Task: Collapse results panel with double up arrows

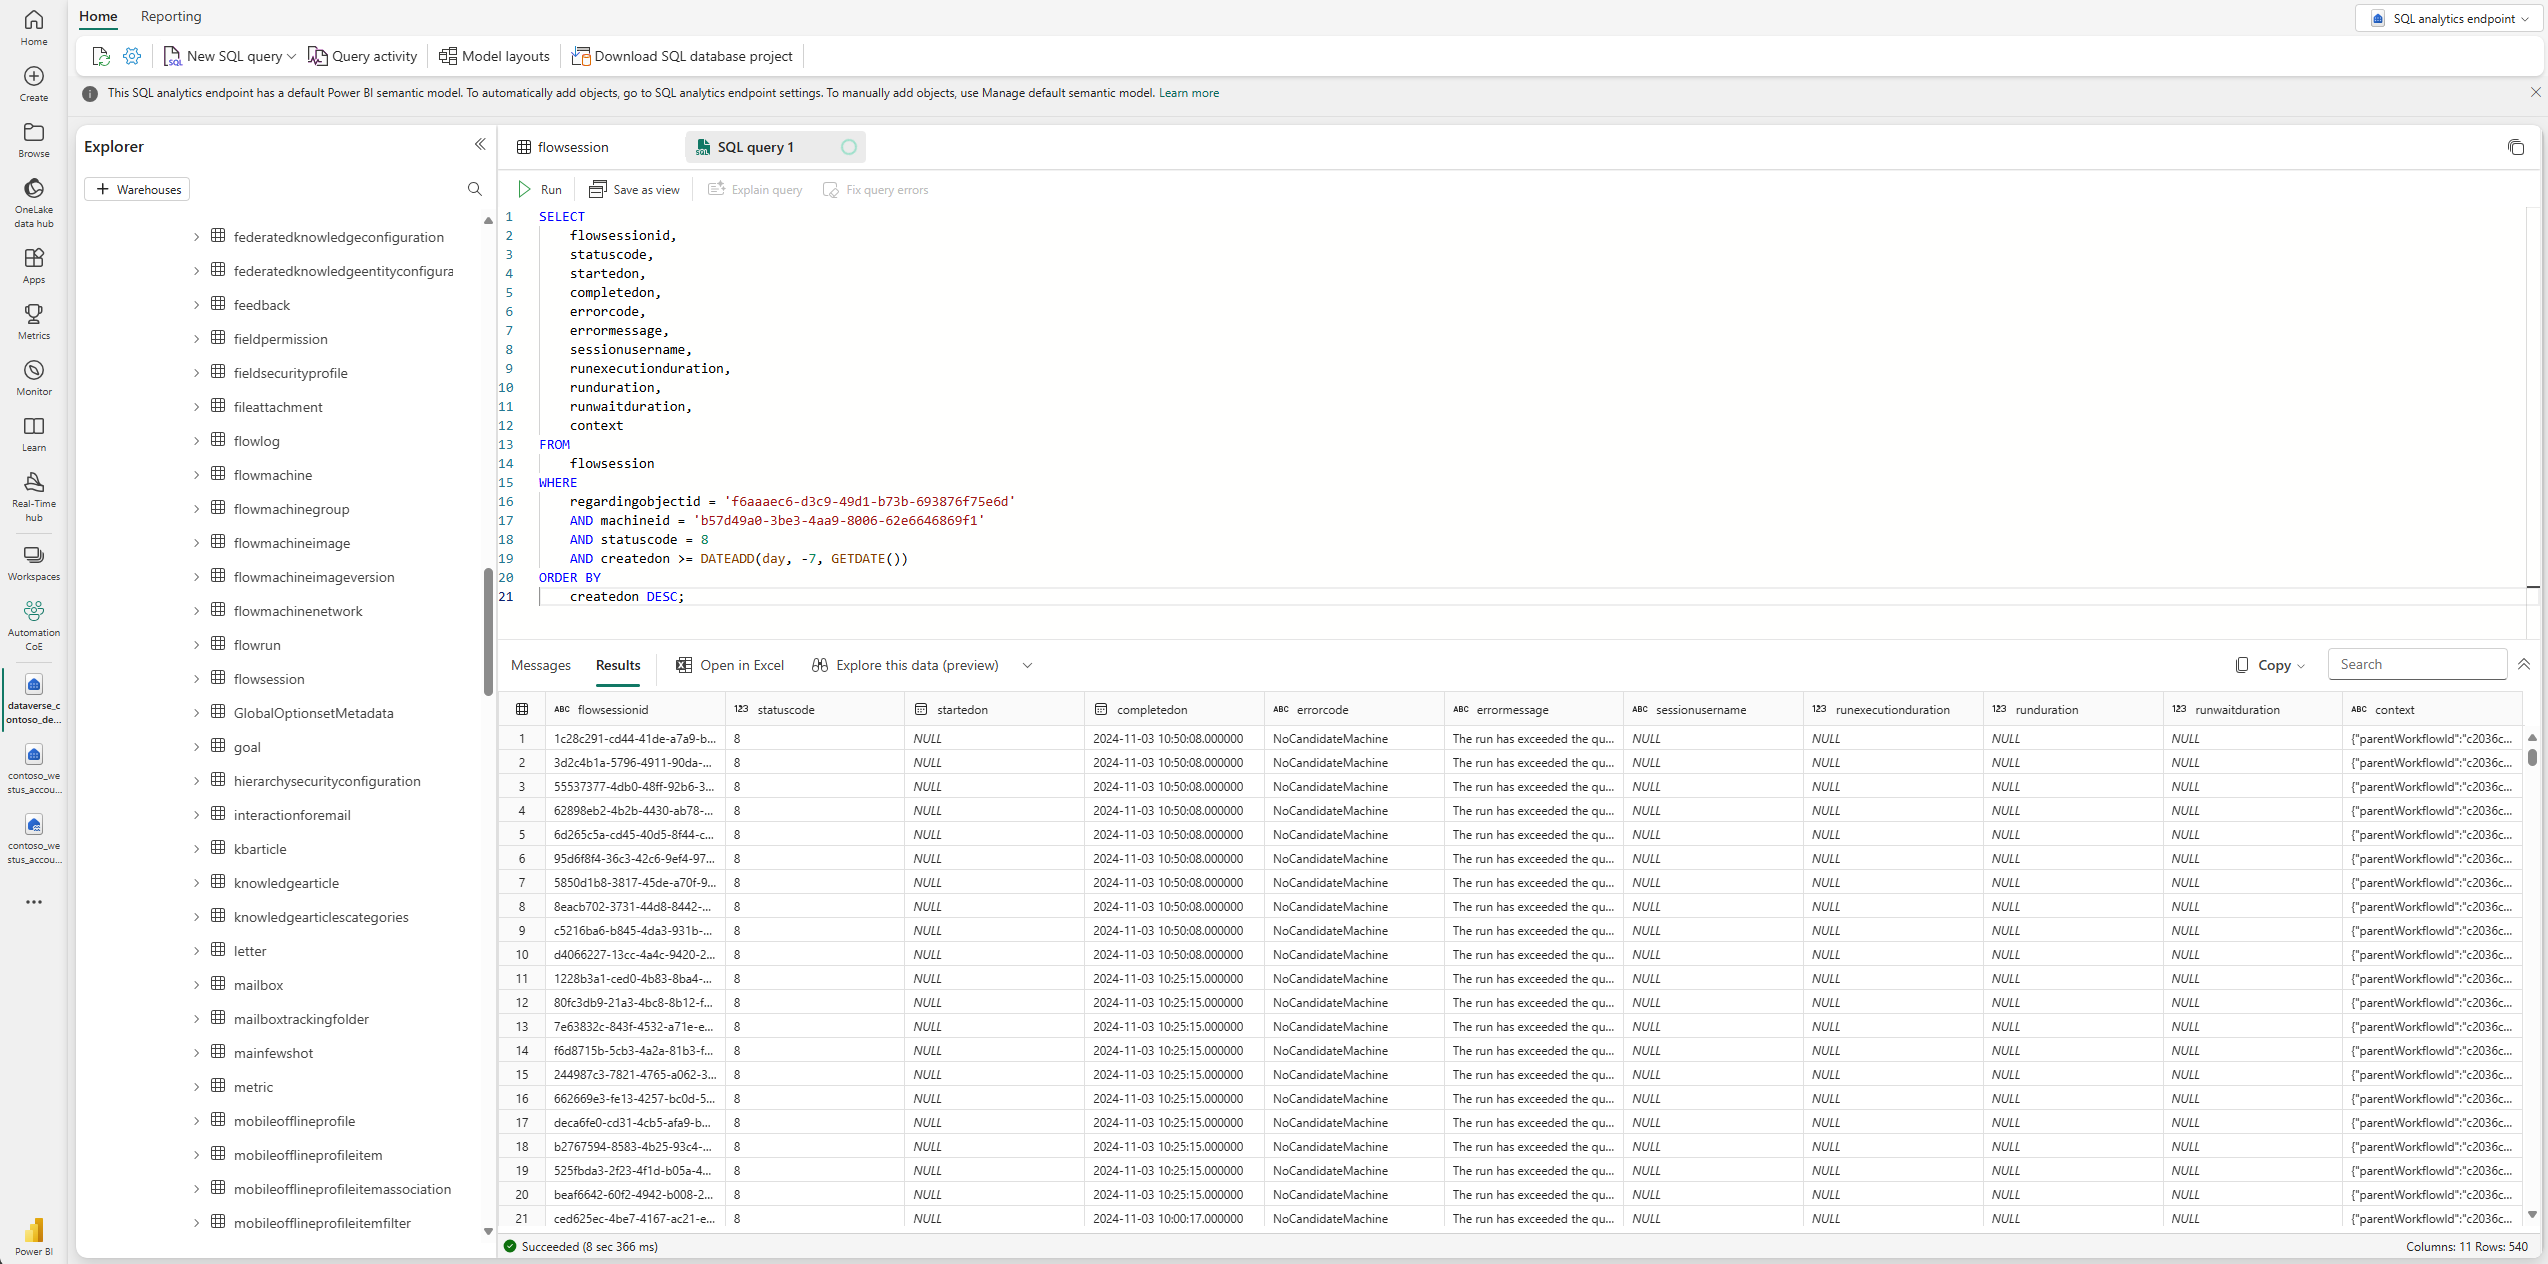Action: [x=2523, y=664]
